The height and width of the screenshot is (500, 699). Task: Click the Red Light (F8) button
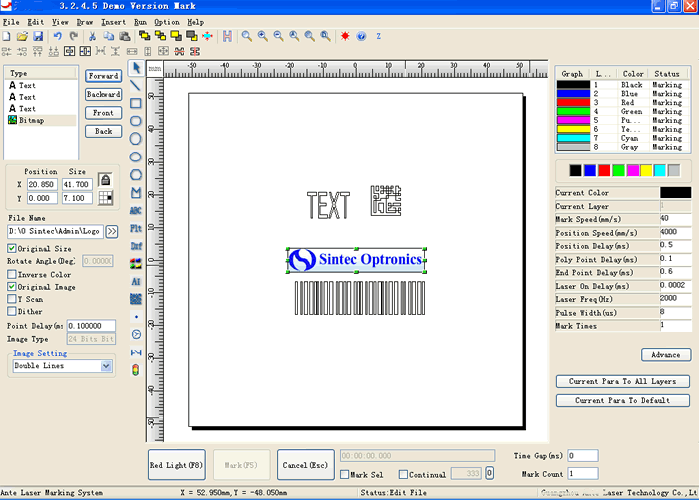tap(177, 465)
